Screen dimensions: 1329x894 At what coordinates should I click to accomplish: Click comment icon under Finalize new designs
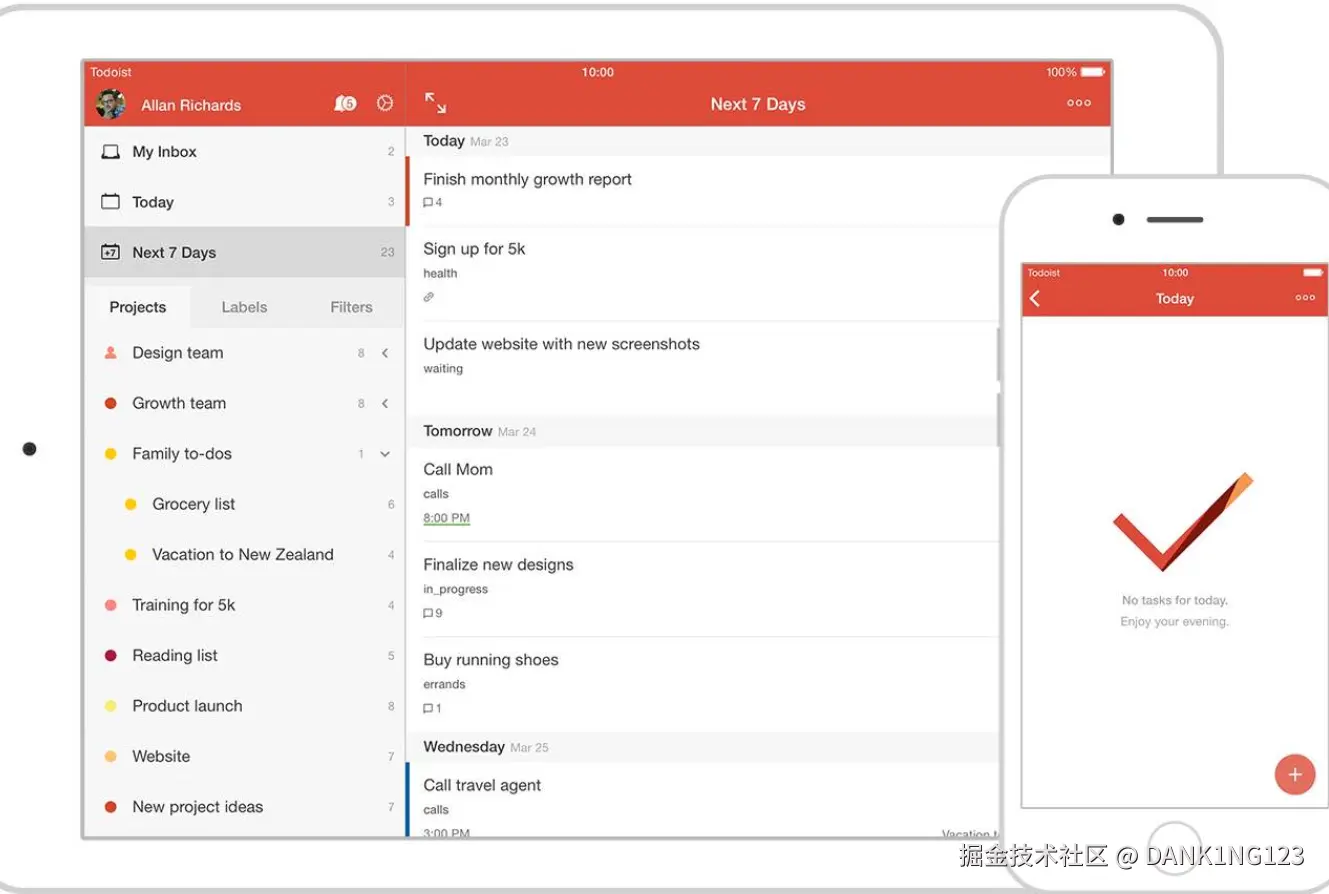pyautogui.click(x=428, y=613)
